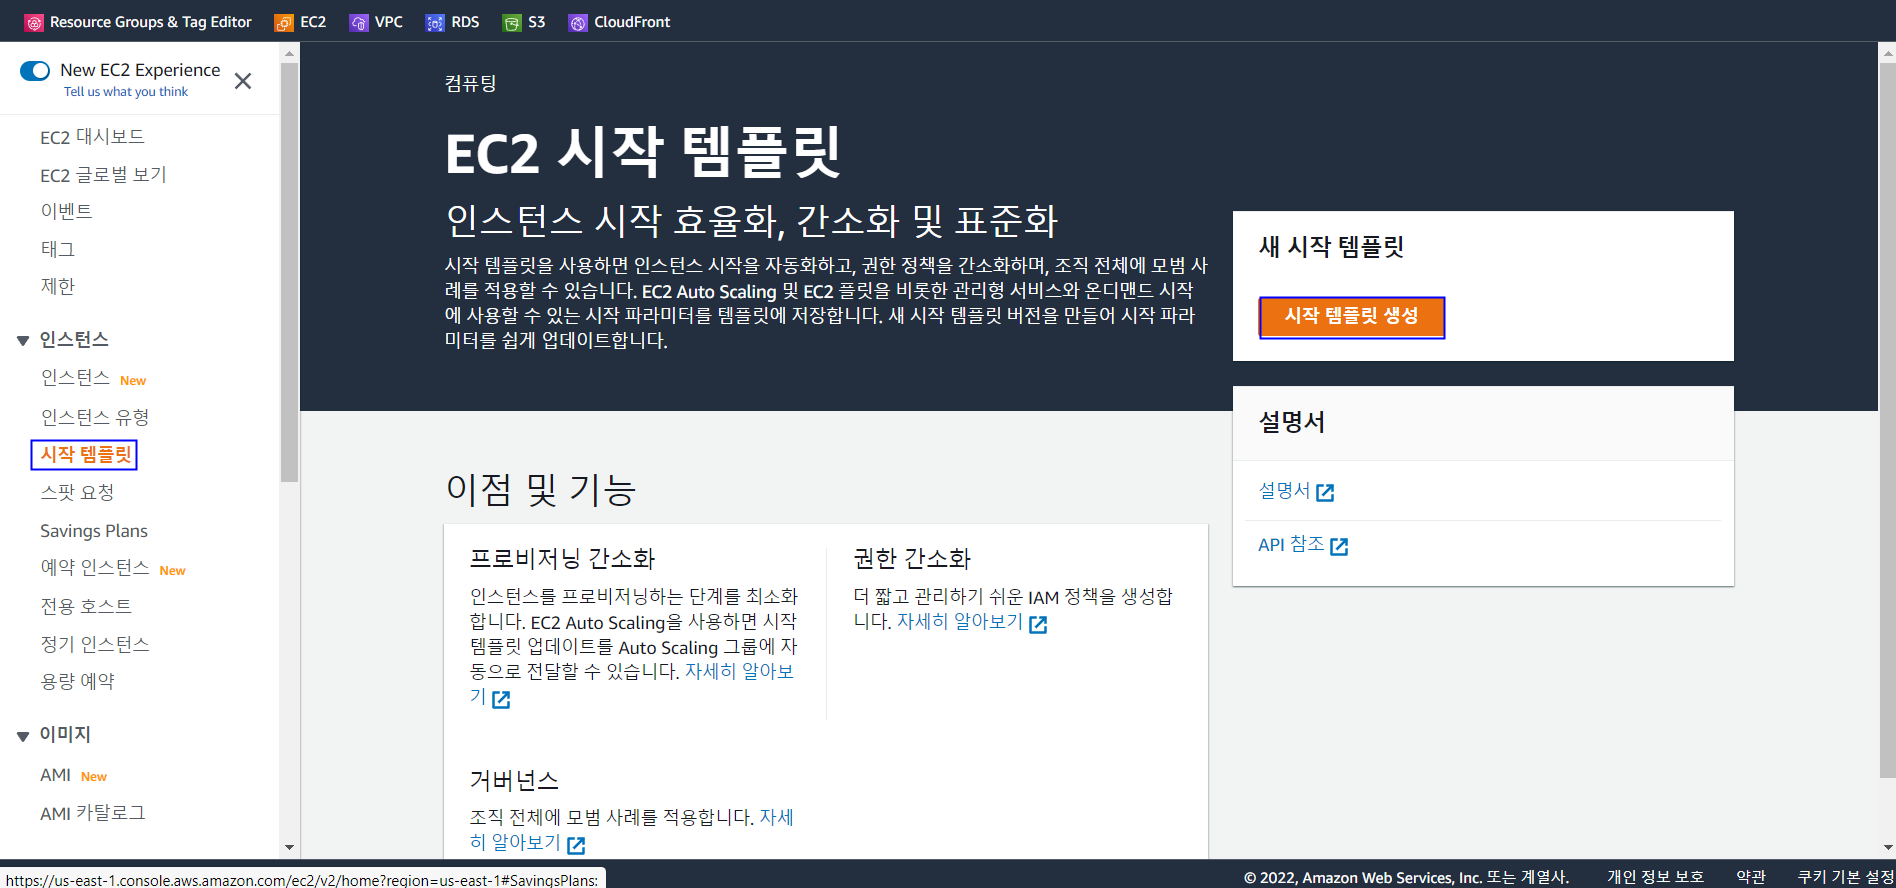Select 제한 in the sidebar
This screenshot has width=1896, height=888.
point(57,286)
